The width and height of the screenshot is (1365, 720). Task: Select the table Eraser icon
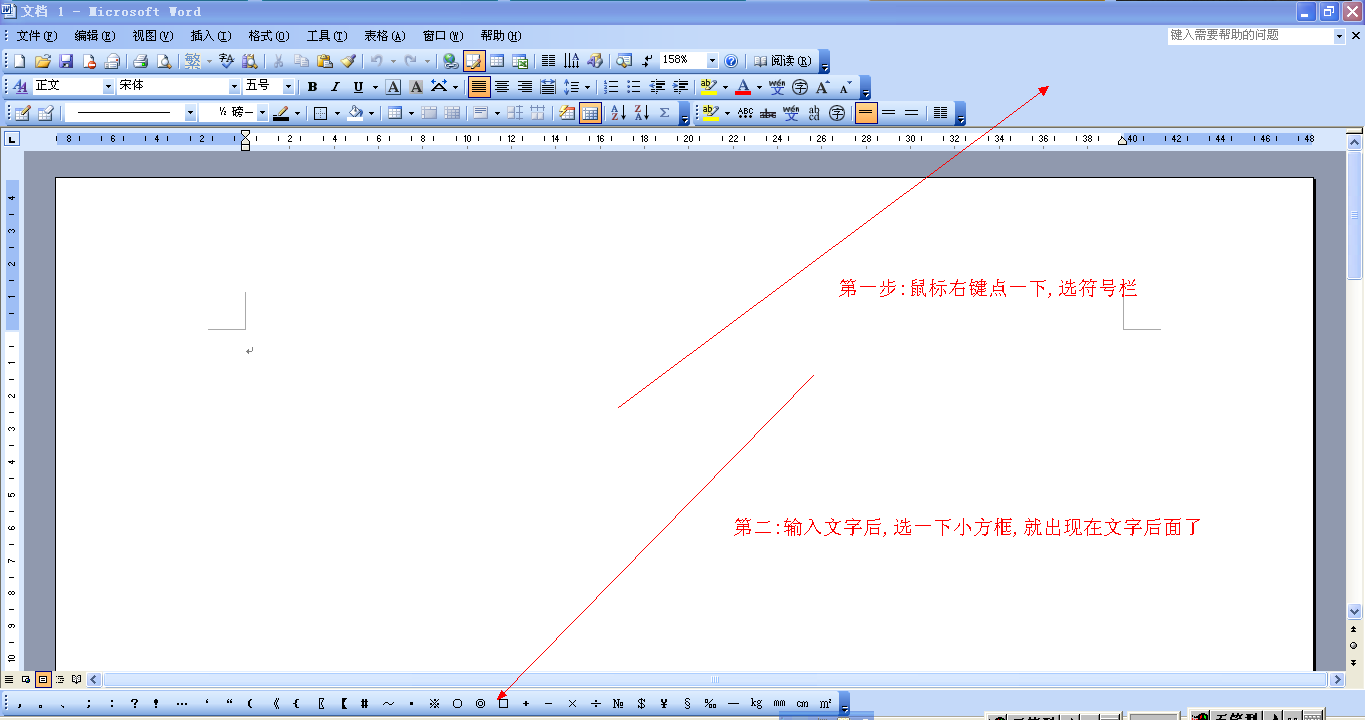pos(45,113)
